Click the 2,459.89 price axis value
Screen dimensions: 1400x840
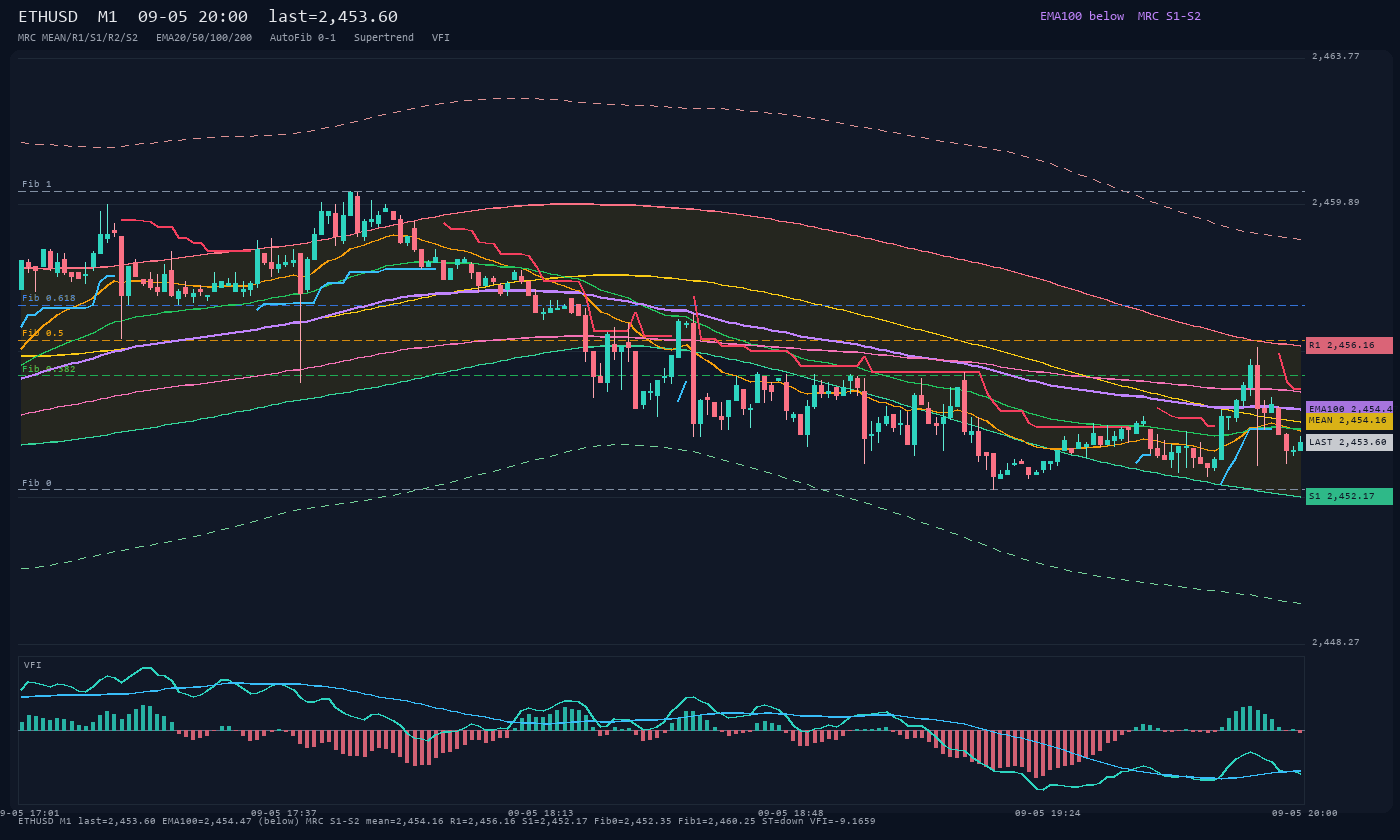tap(1336, 202)
